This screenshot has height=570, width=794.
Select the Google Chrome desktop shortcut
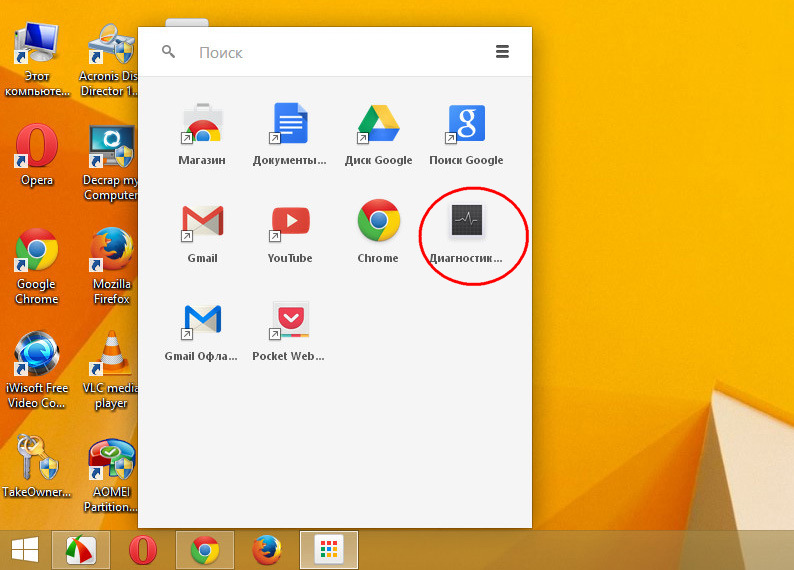click(x=36, y=266)
